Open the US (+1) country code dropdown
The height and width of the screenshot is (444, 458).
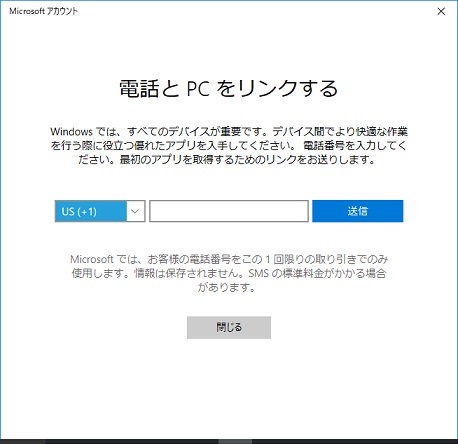coord(100,211)
